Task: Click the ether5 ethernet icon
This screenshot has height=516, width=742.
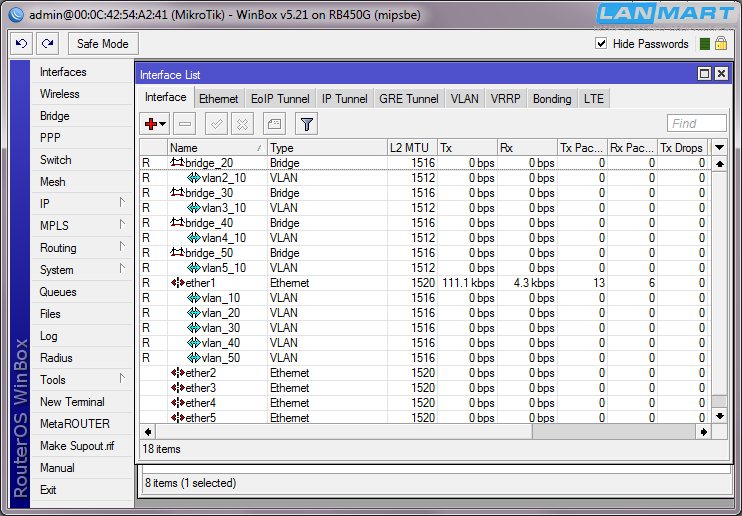Action: (x=177, y=418)
